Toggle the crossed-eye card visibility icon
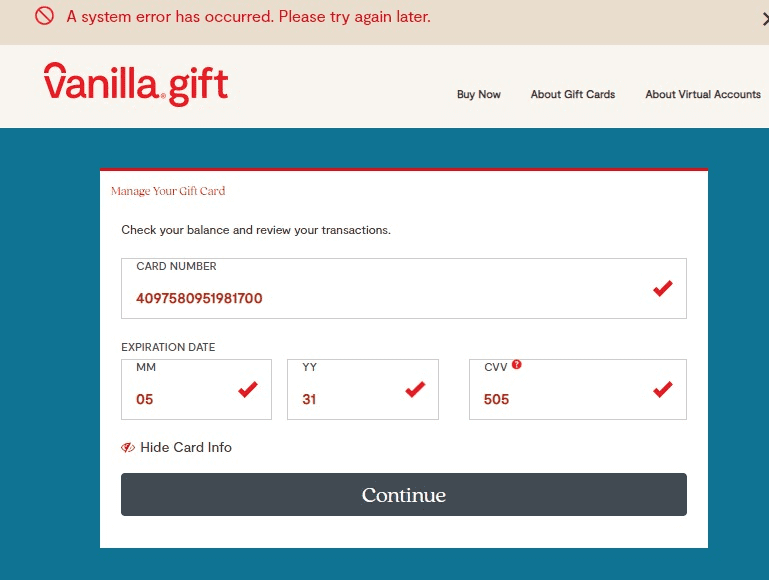The width and height of the screenshot is (769, 580). click(x=128, y=448)
